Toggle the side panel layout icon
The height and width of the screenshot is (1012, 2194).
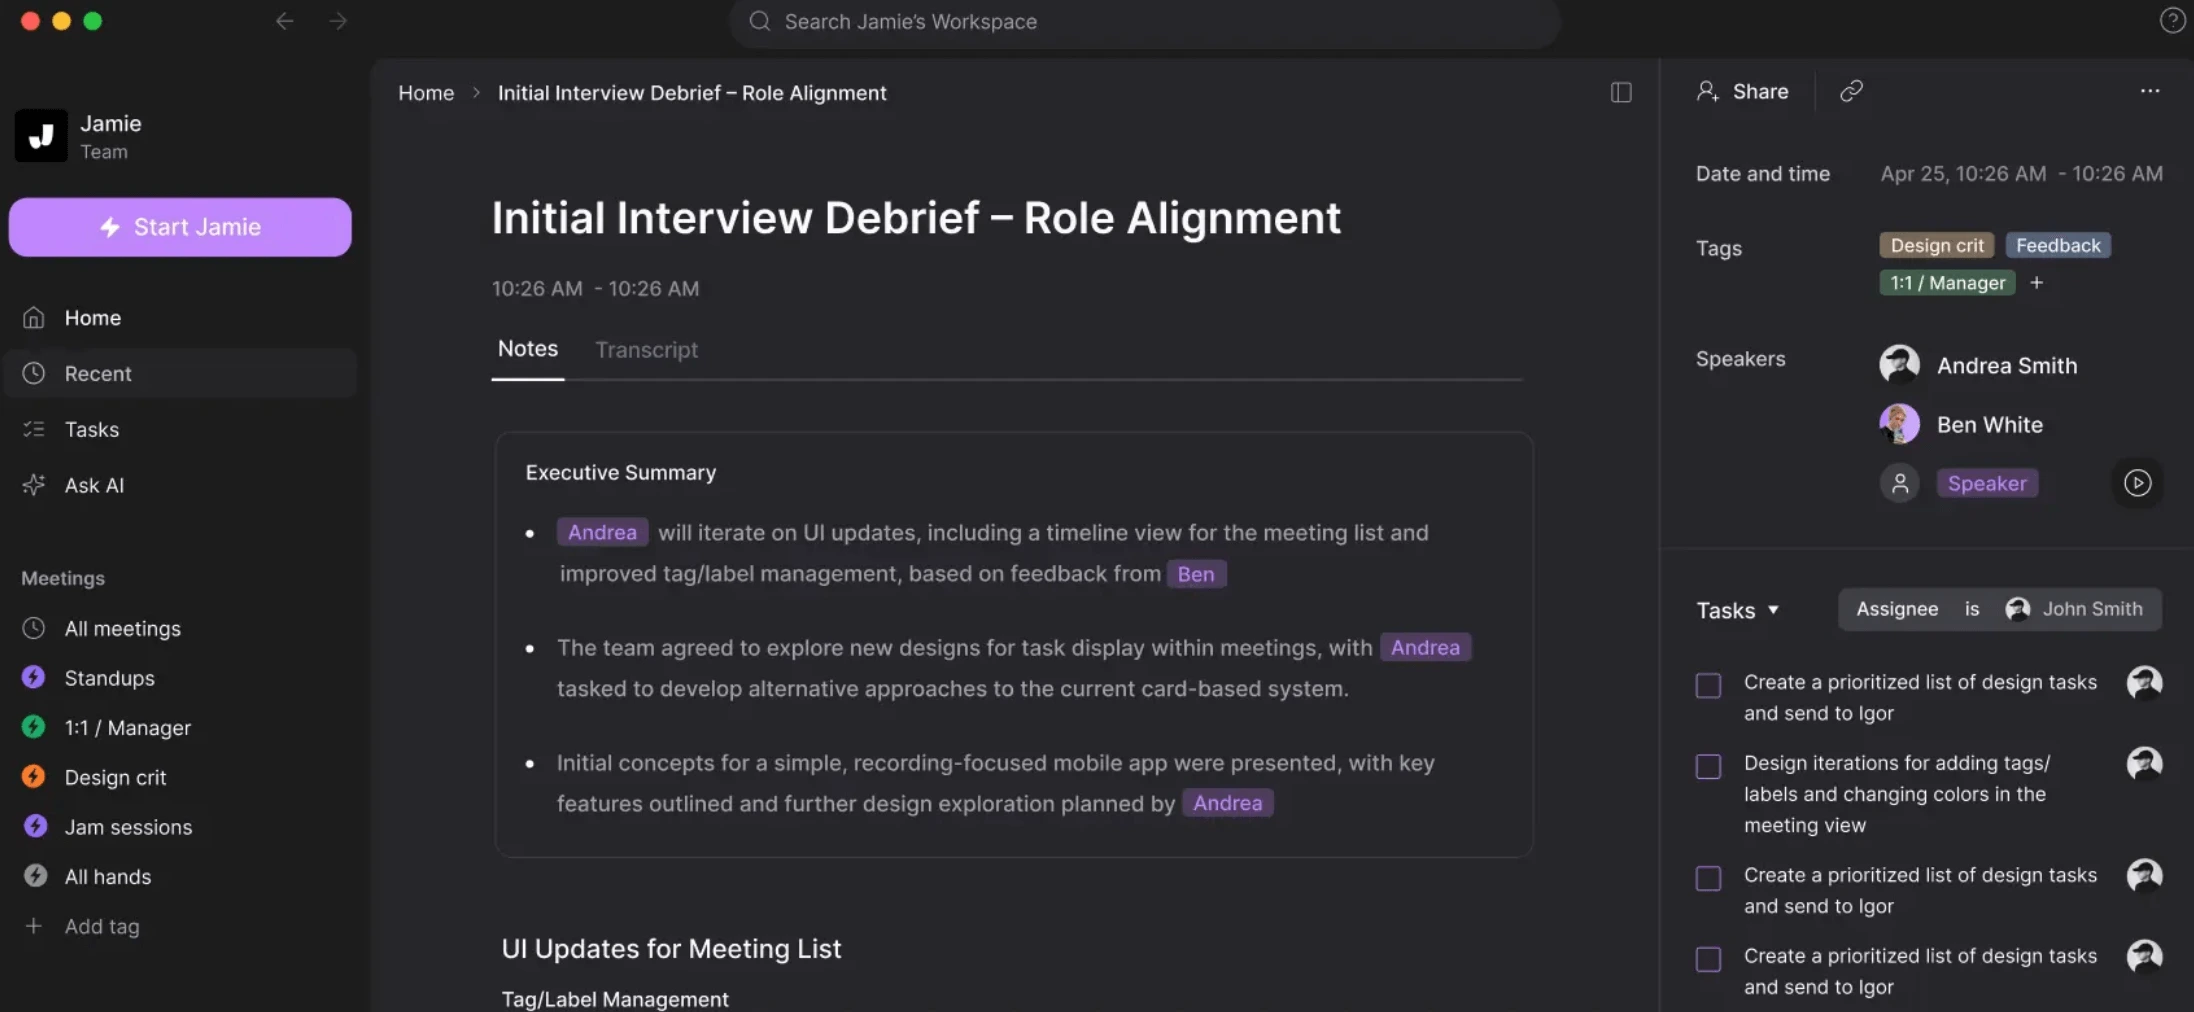pyautogui.click(x=1621, y=93)
